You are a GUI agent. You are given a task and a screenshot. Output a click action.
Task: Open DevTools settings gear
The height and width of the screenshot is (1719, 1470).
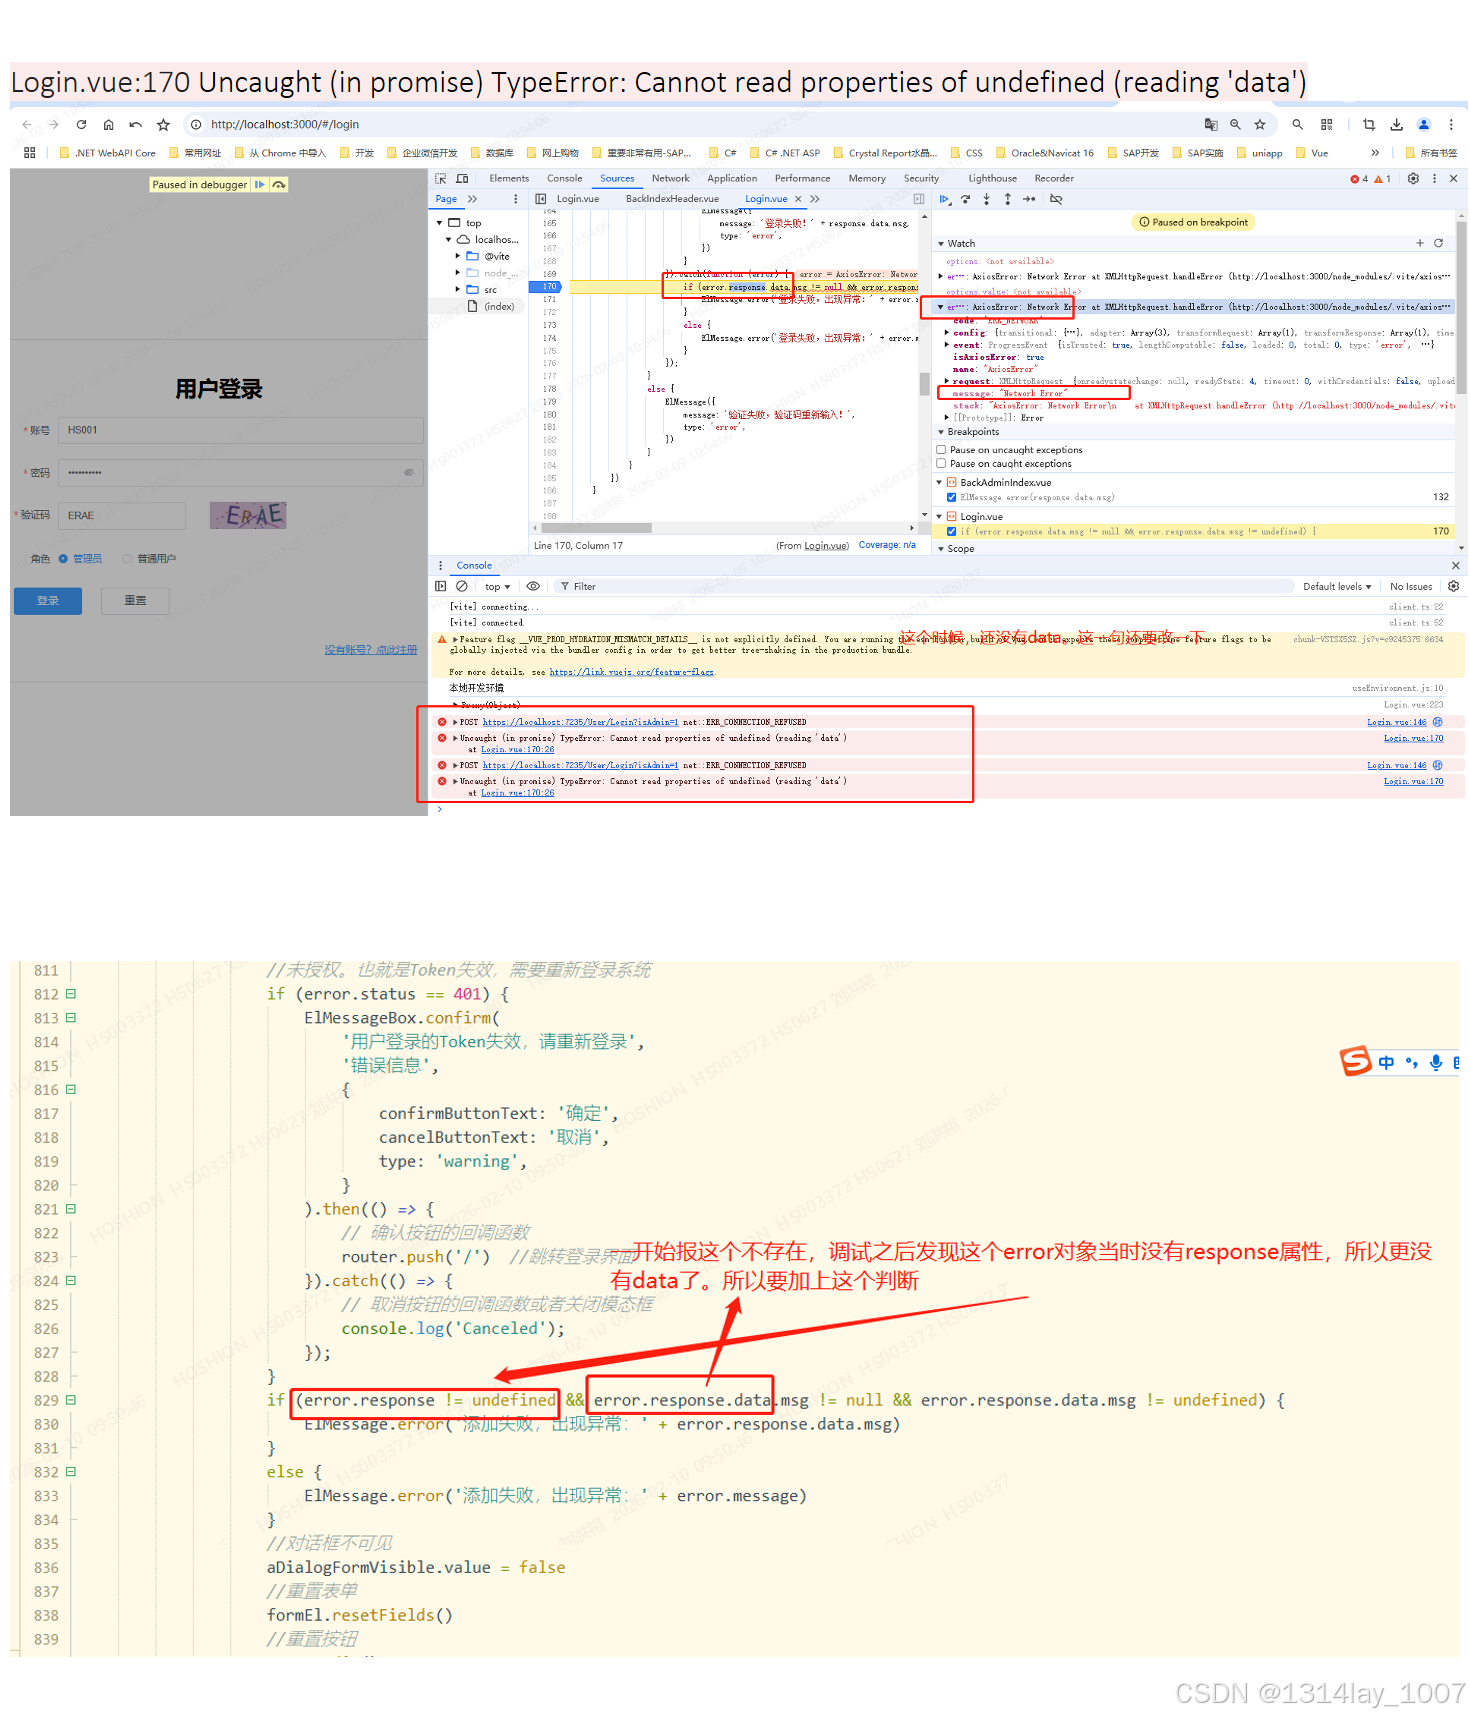pos(1413,178)
